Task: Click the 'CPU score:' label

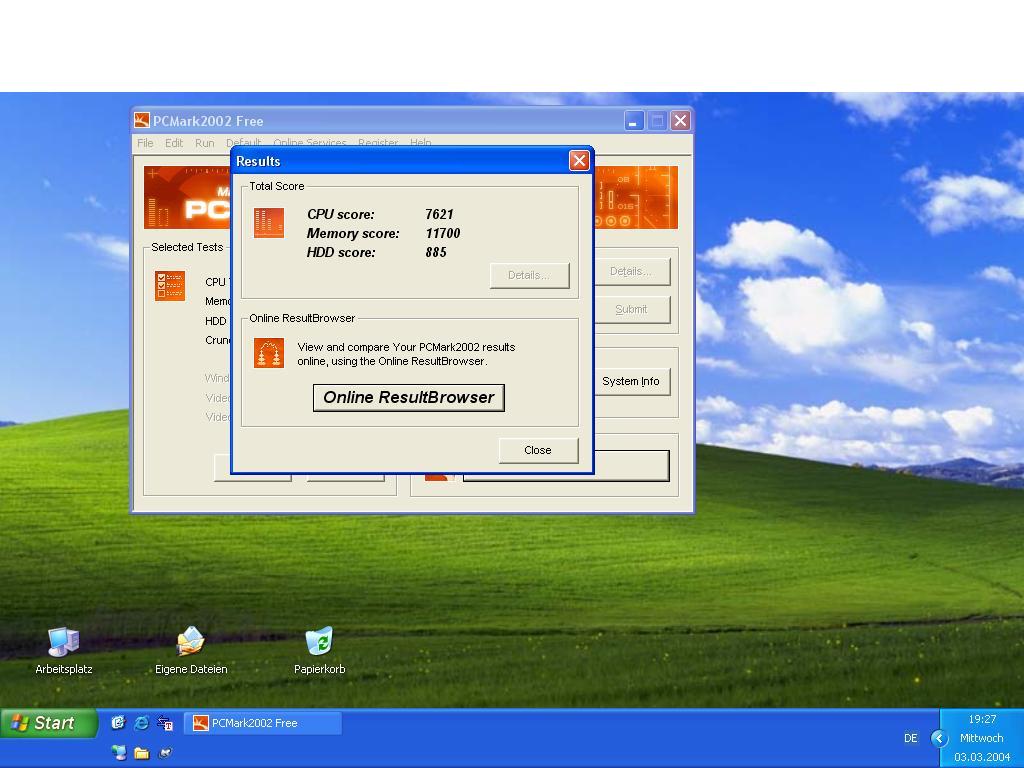Action: point(340,214)
